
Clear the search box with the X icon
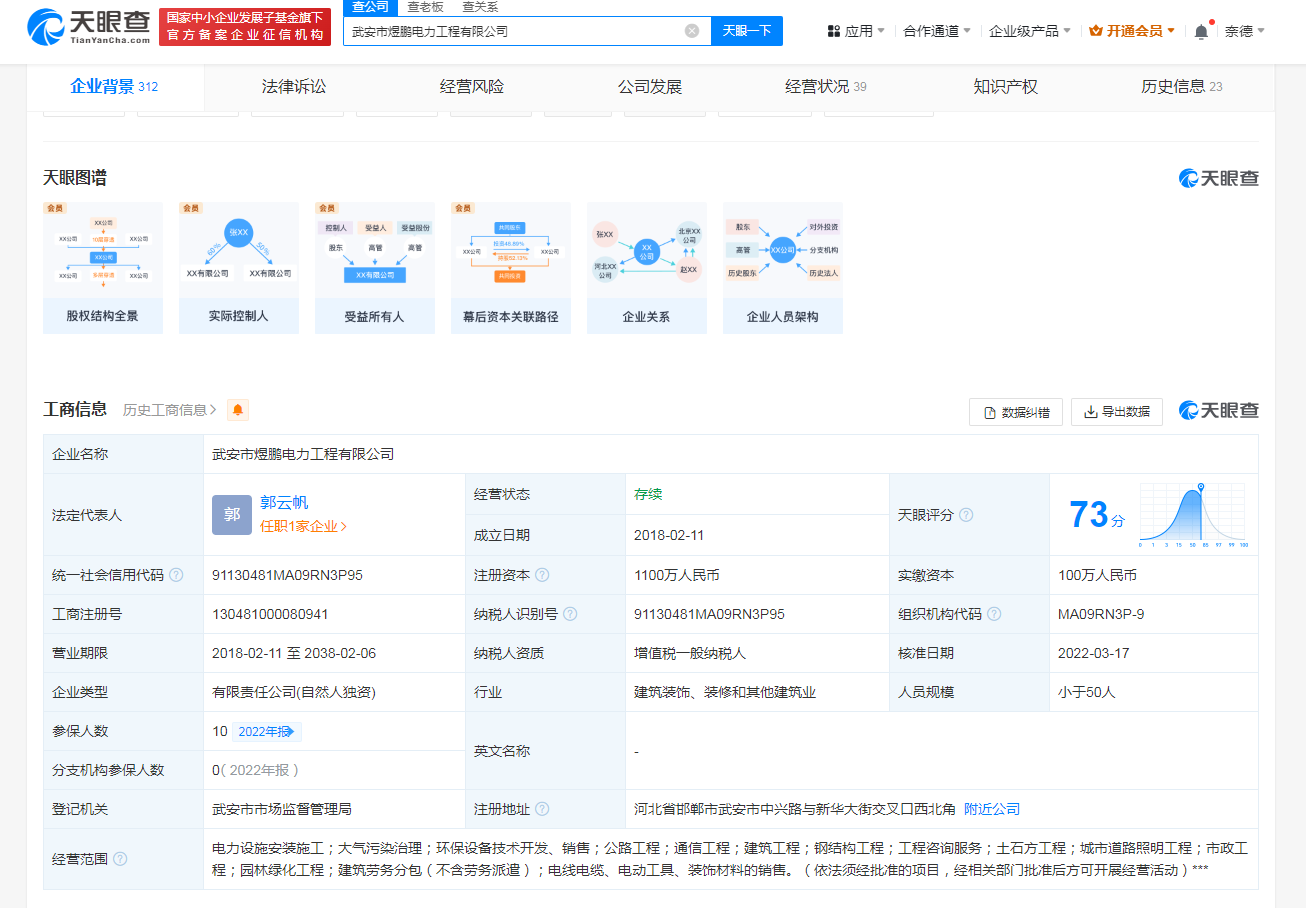[x=692, y=31]
